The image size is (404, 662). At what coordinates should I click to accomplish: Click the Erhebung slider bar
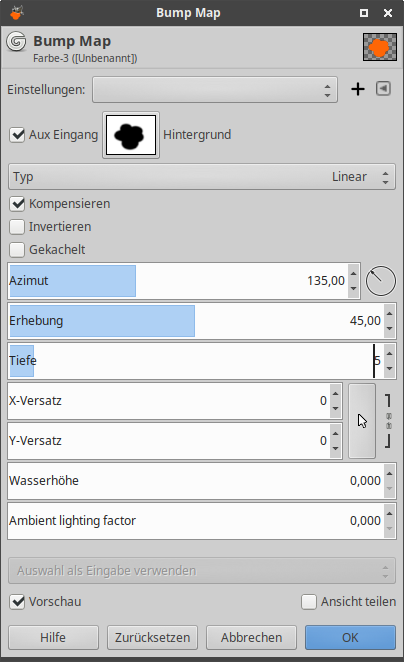(x=196, y=321)
